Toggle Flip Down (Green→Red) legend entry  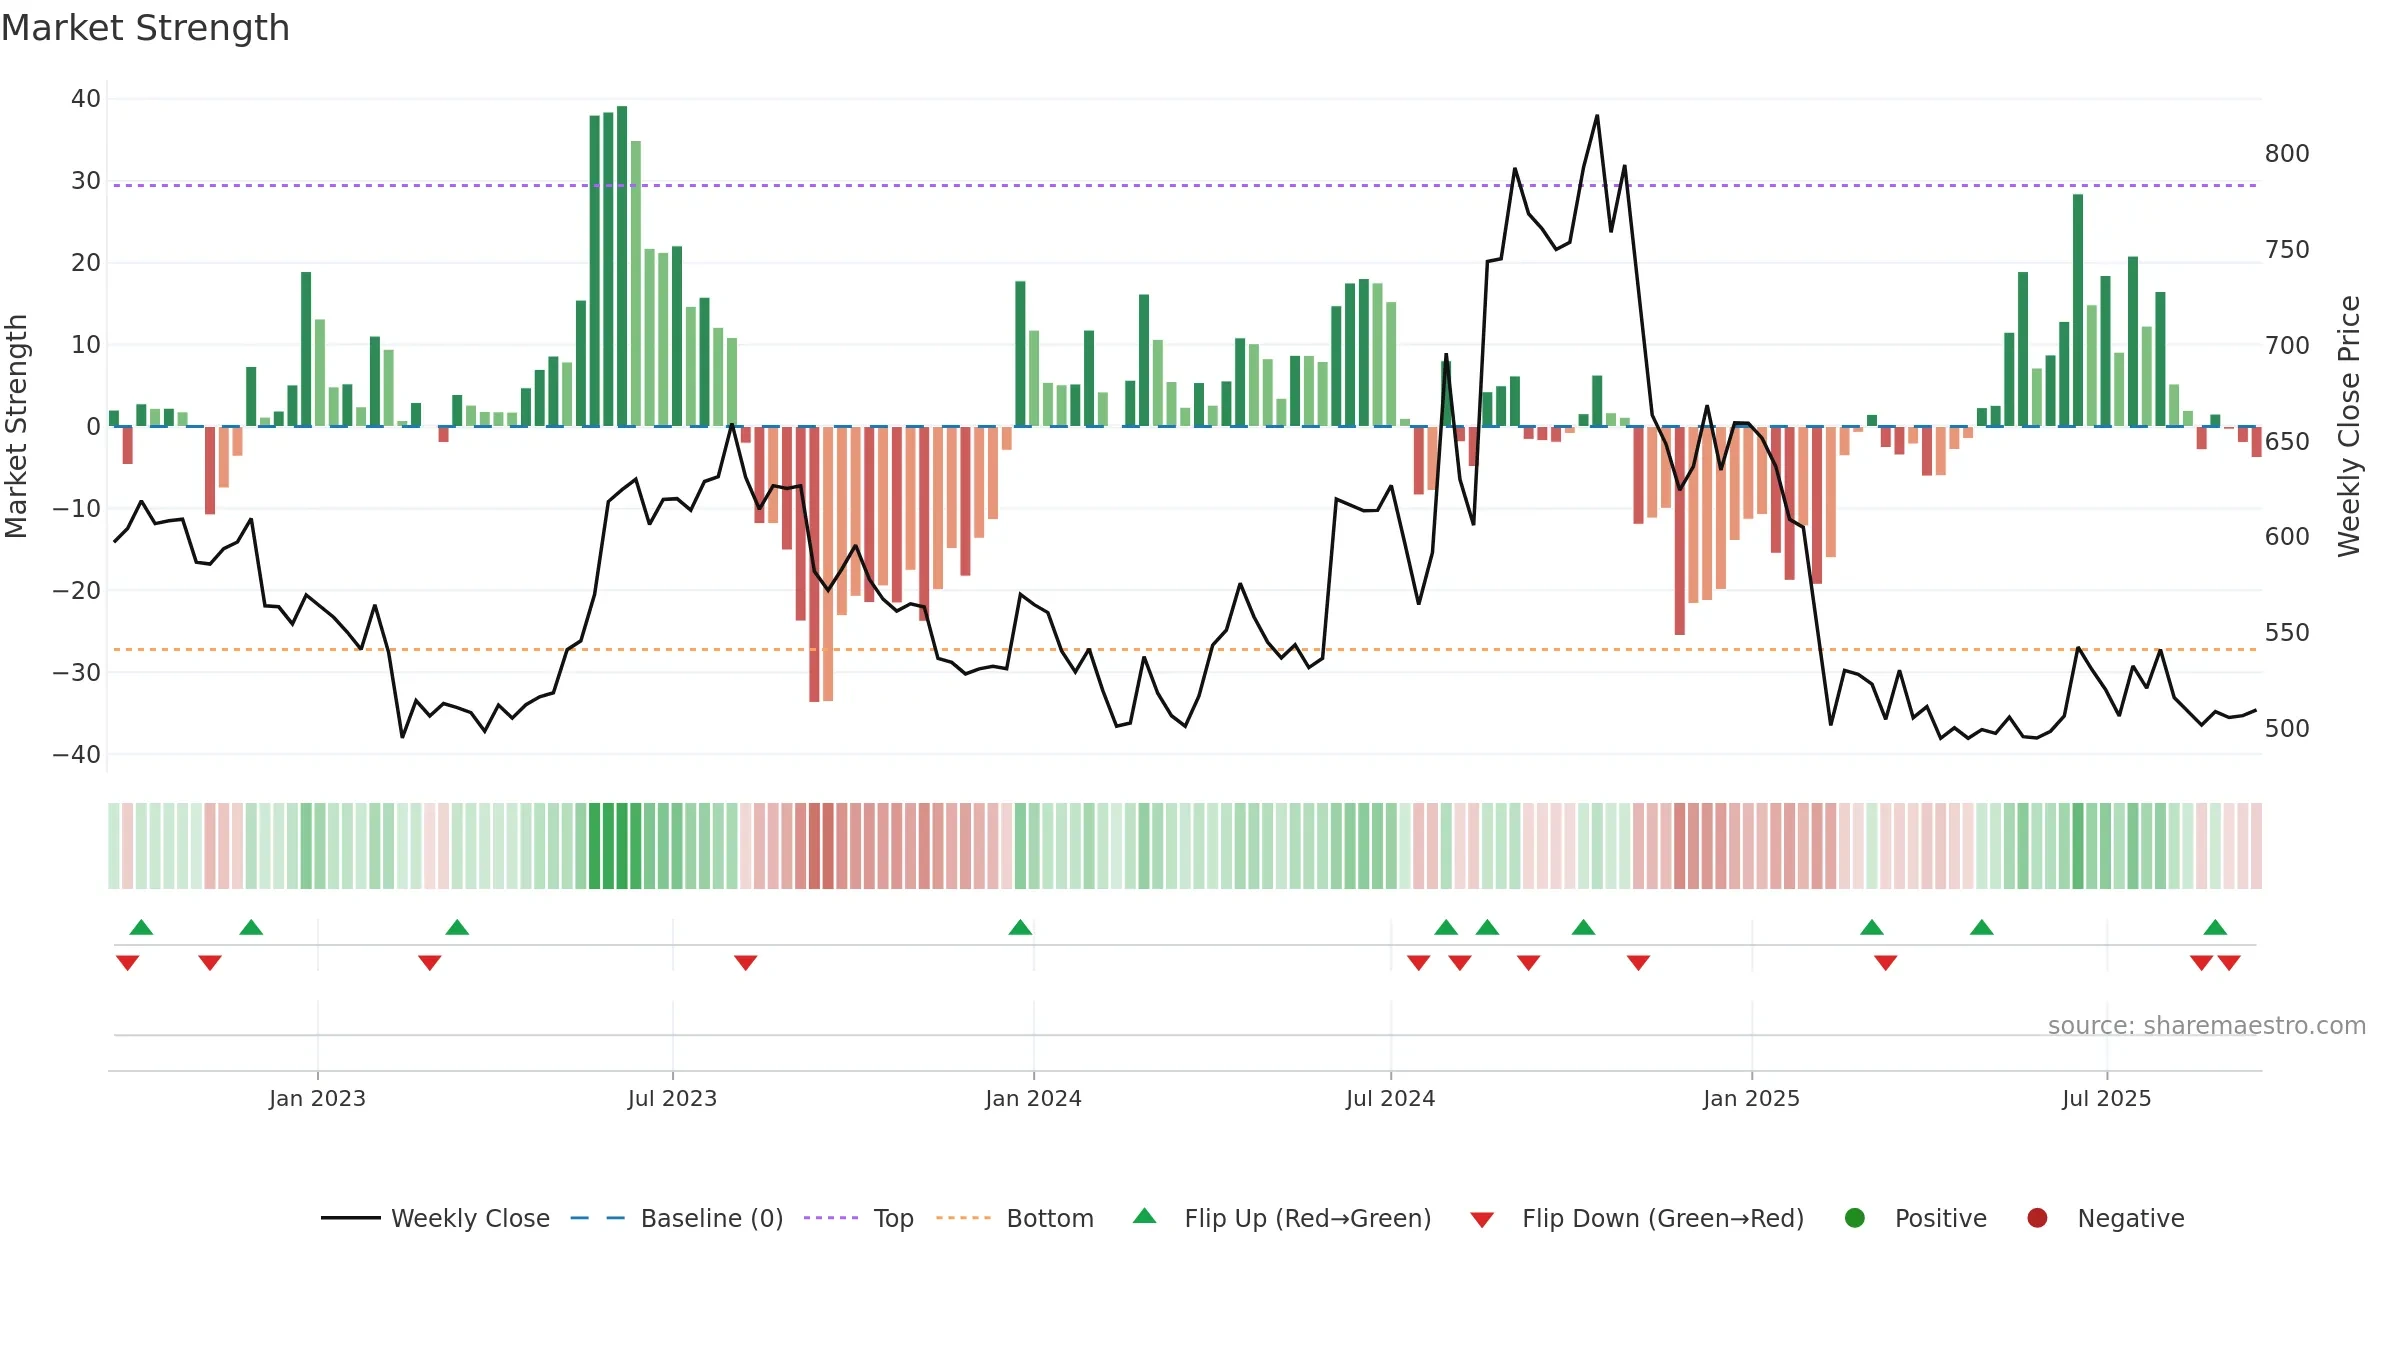[1637, 1218]
